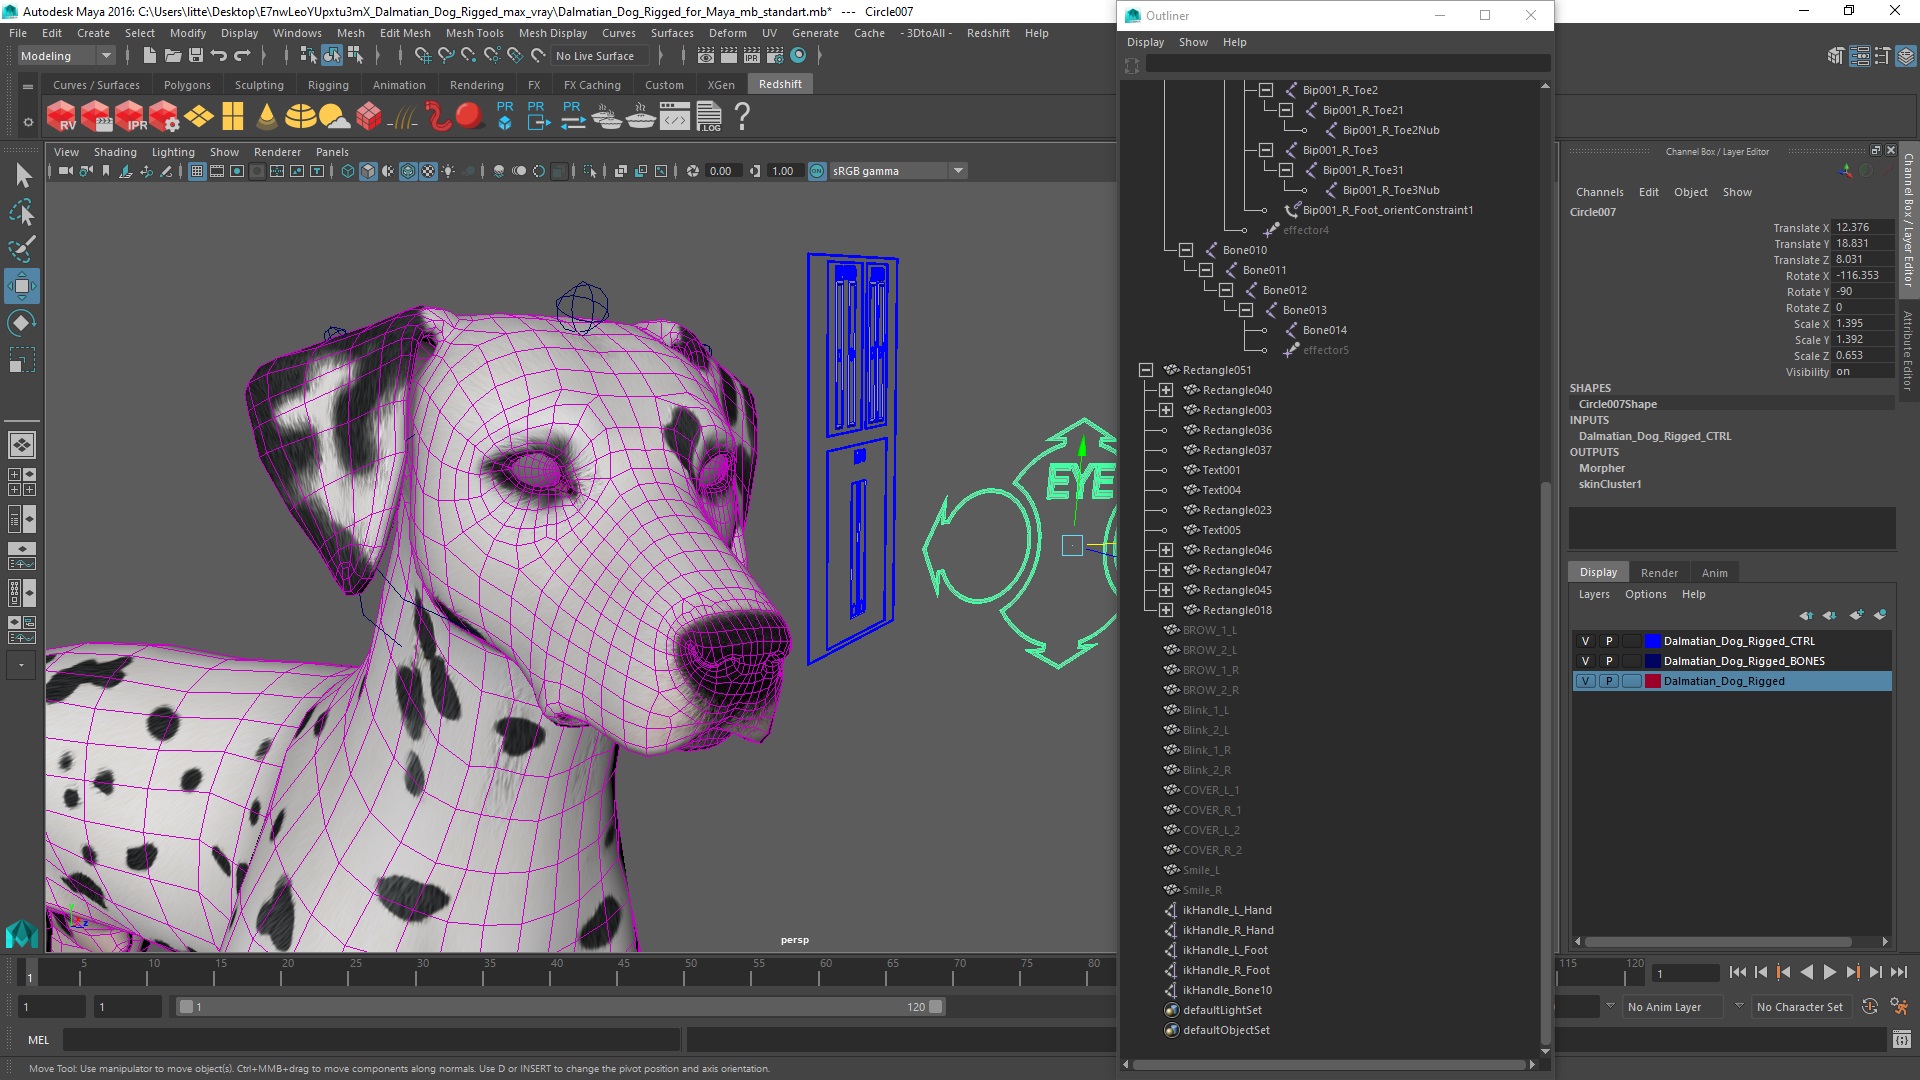Save the scene with the floppy icon
Screen dimensions: 1920x1080
click(x=195, y=55)
